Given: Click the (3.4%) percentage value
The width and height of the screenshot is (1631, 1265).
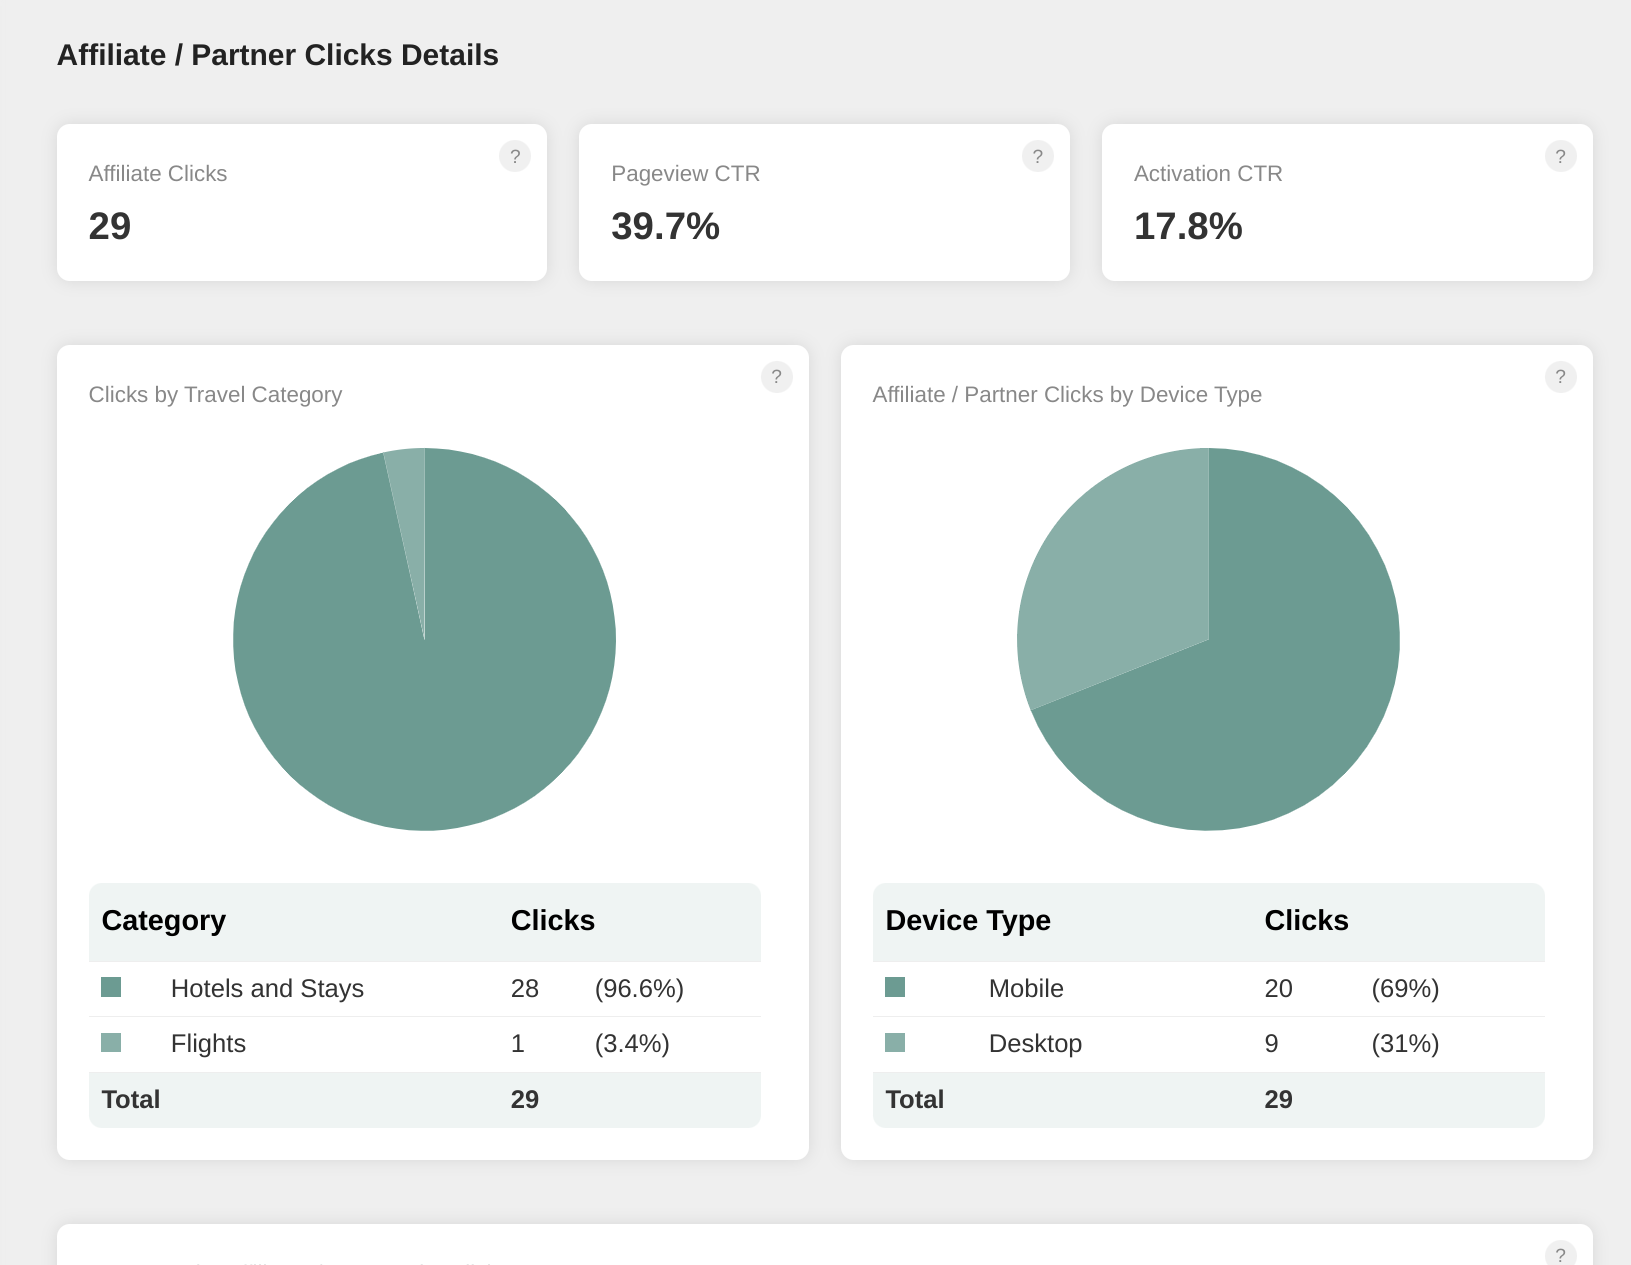Looking at the screenshot, I should point(632,1043).
